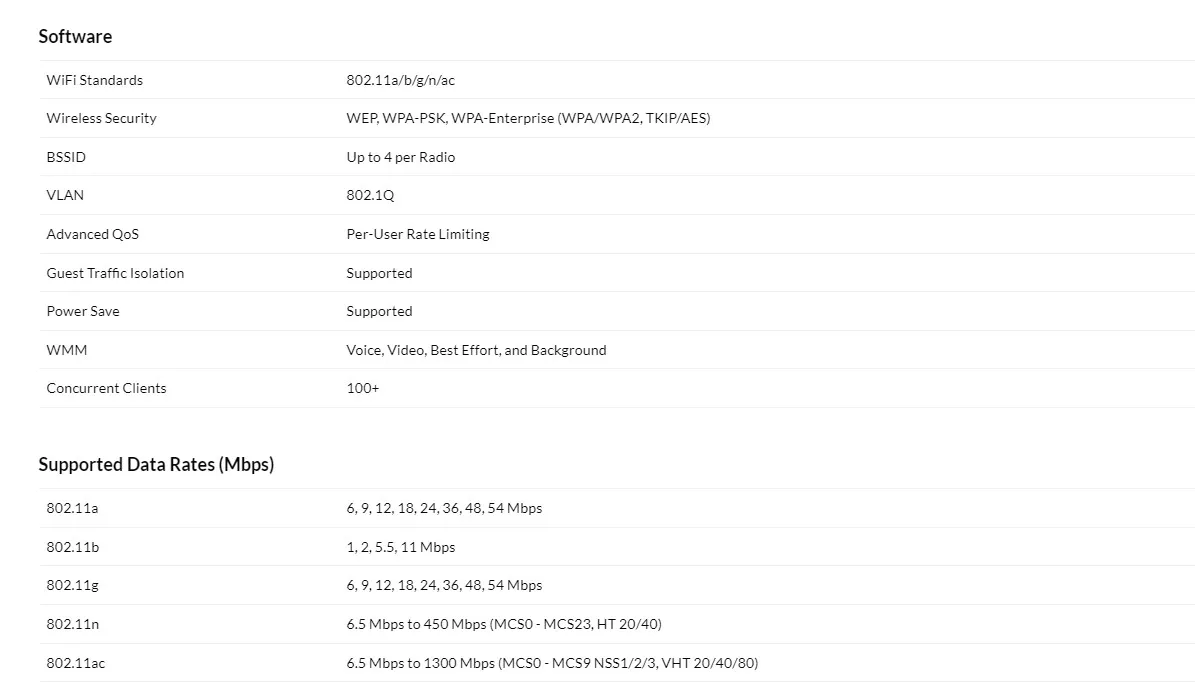Click the BSSID row label
This screenshot has width=1195, height=695.
click(66, 157)
